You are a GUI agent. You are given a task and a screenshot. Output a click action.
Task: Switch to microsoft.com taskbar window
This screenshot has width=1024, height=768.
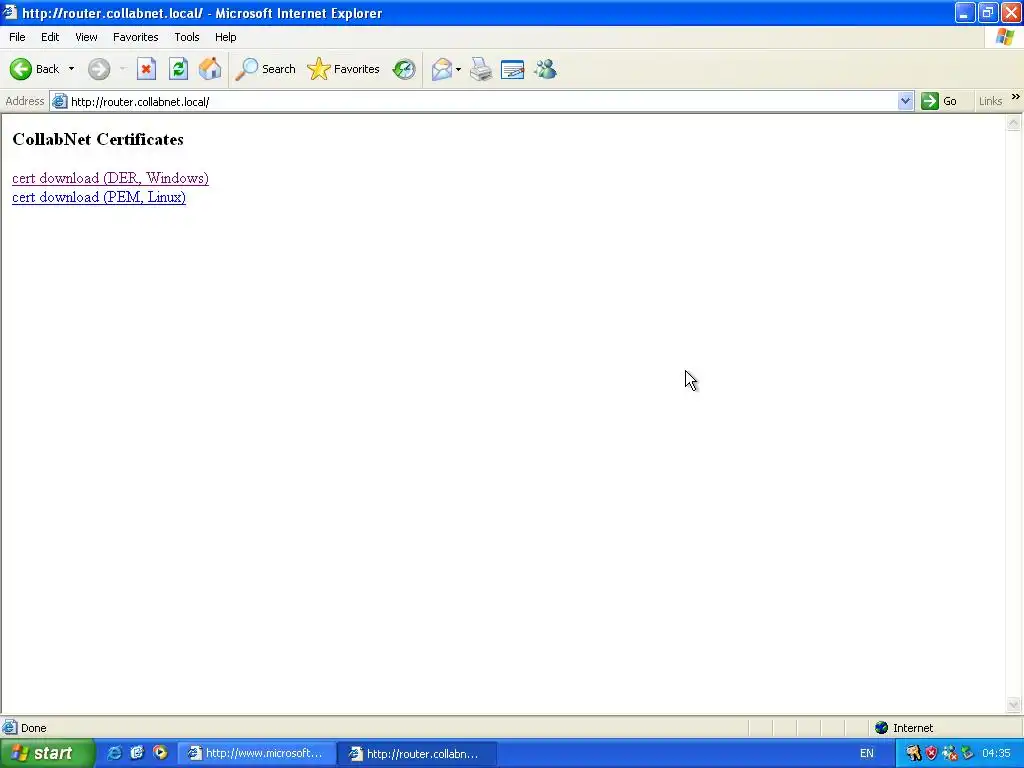(257, 754)
